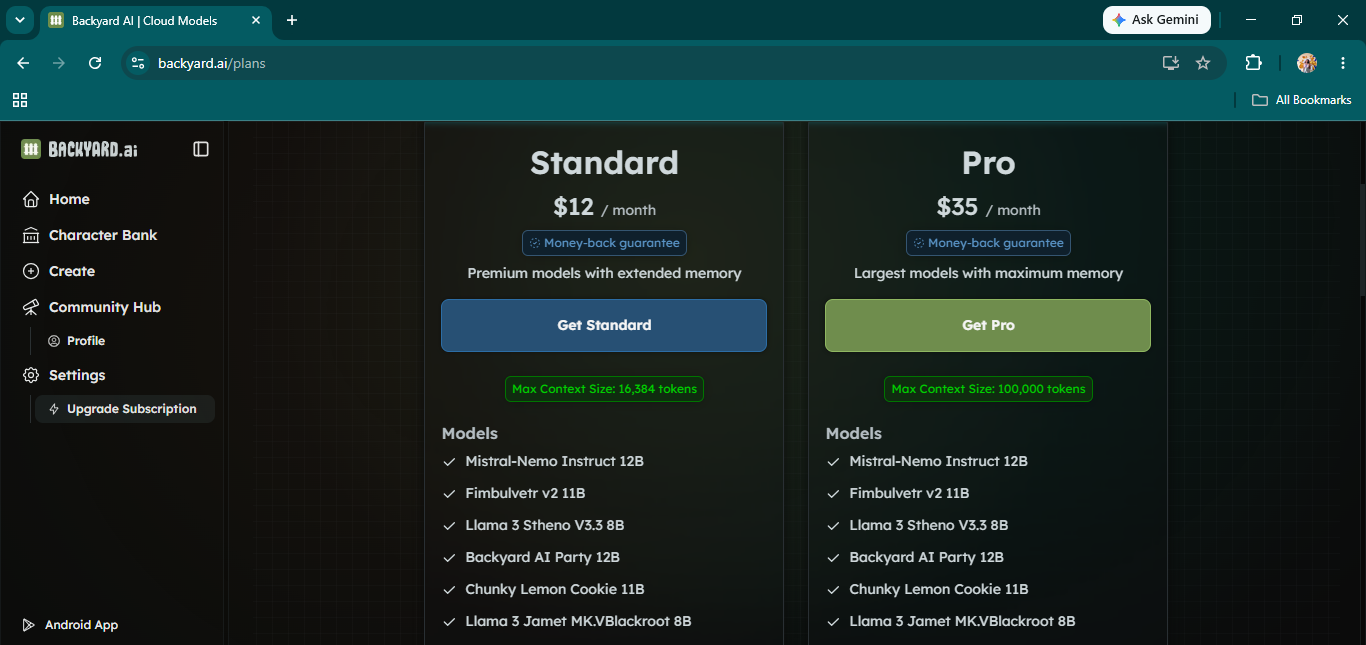Image resolution: width=1366 pixels, height=645 pixels.
Task: Click the Get Standard button
Action: tap(604, 325)
